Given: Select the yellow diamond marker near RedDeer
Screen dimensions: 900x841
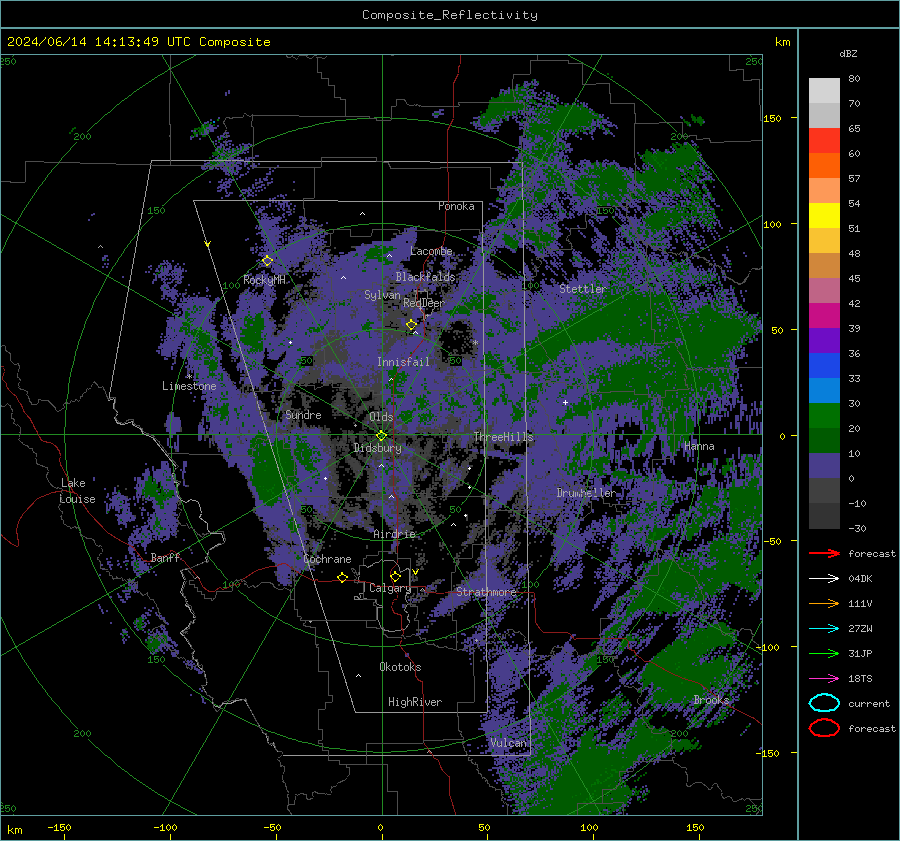Looking at the screenshot, I should [411, 325].
